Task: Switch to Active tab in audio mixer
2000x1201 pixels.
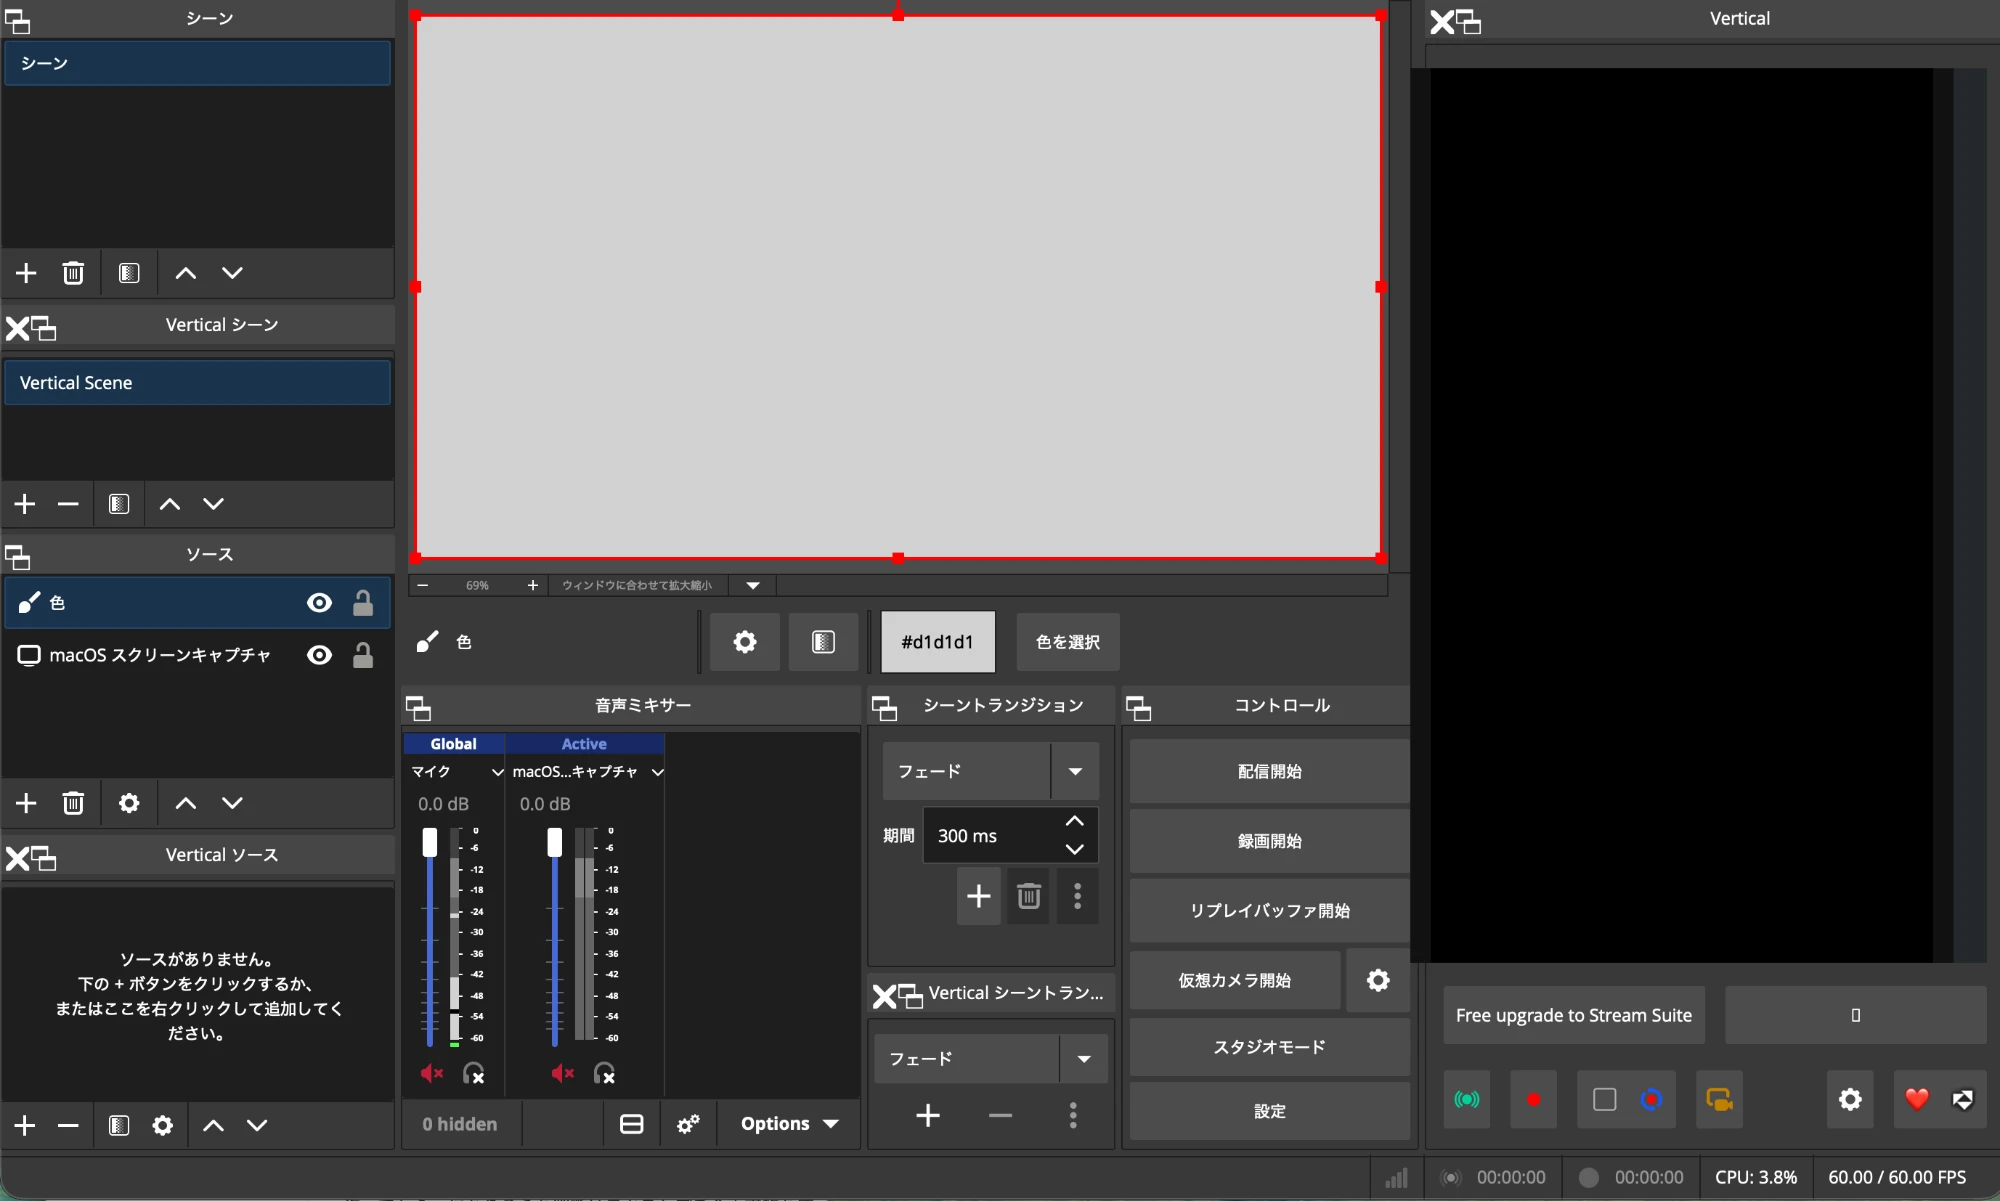Action: click(x=584, y=744)
